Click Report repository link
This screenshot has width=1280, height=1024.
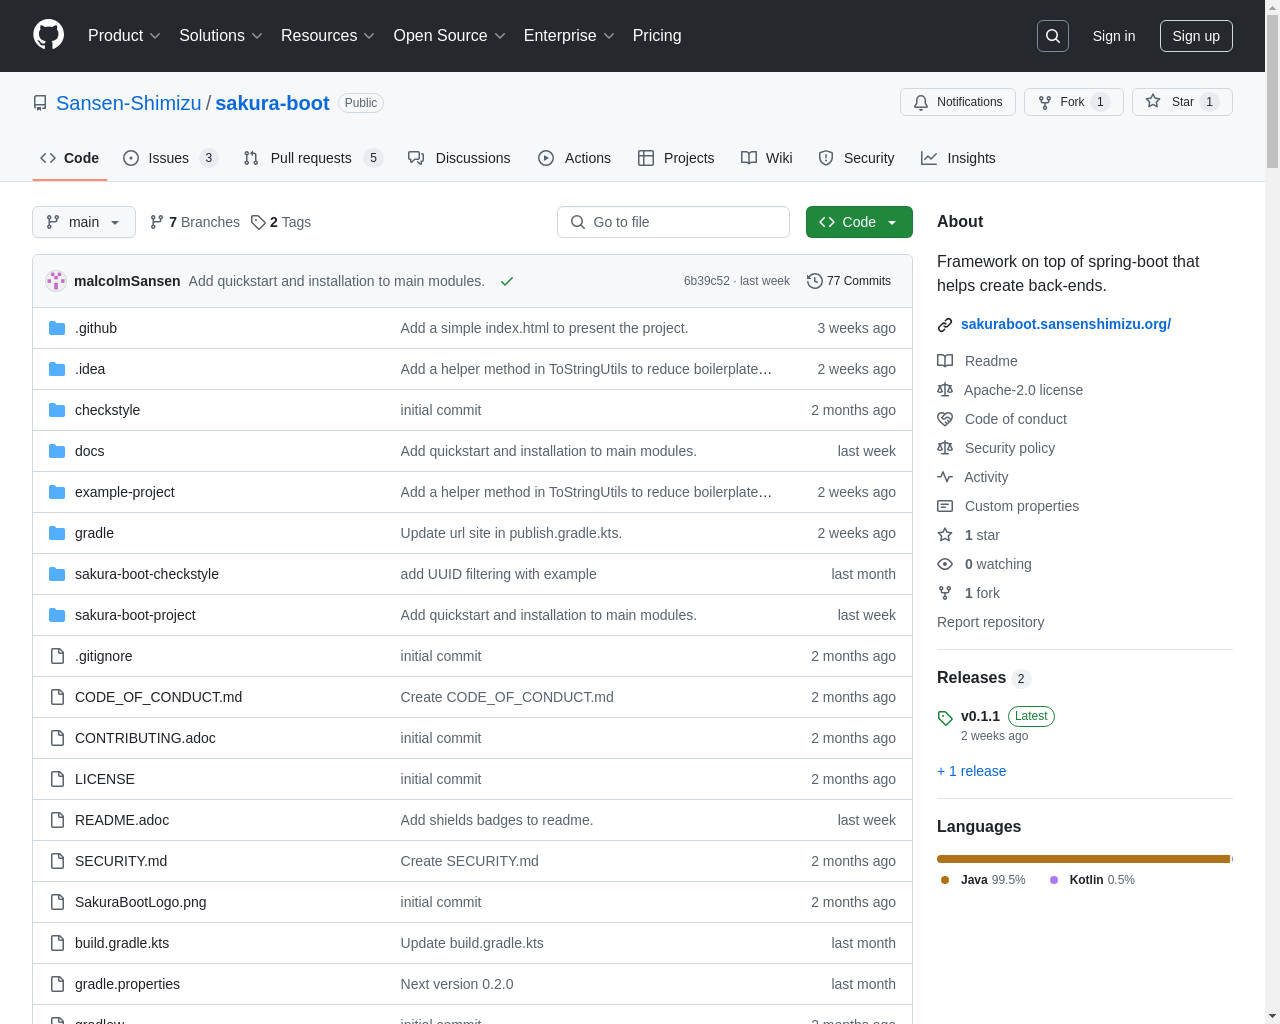[x=990, y=622]
